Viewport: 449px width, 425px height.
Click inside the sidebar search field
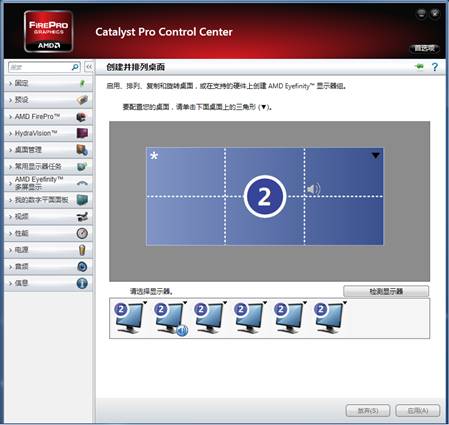tap(40, 67)
